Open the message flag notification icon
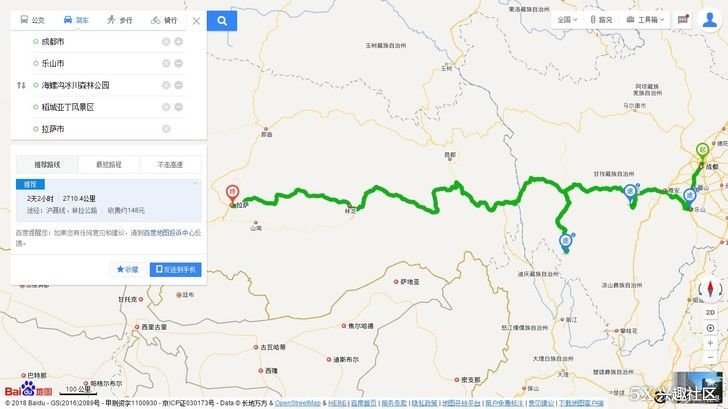The image size is (728, 409). [682, 19]
